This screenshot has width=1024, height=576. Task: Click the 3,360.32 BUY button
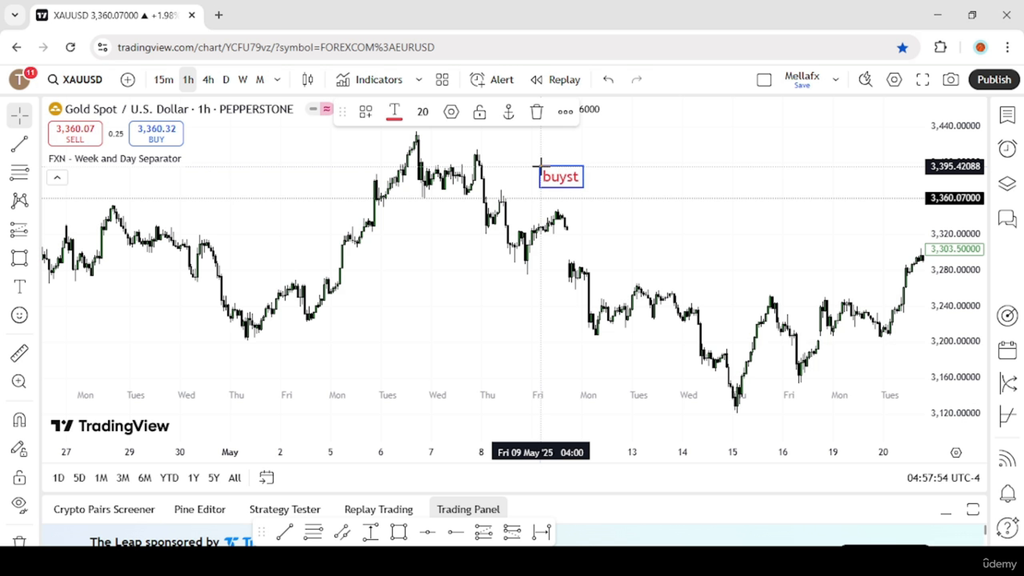(156, 133)
